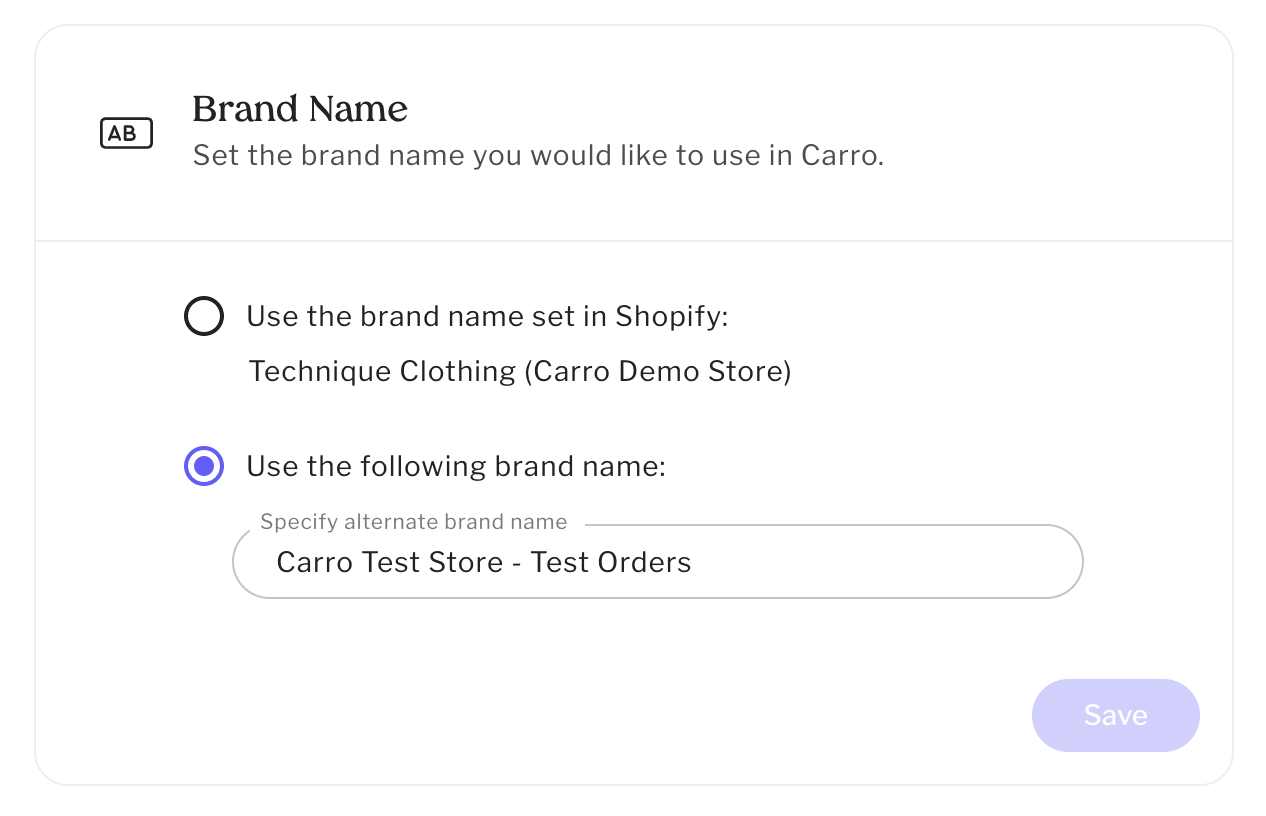Click the 'Technique Clothing (Carro Demo Store)' text
The width and height of the screenshot is (1266, 816).
pyautogui.click(x=519, y=372)
